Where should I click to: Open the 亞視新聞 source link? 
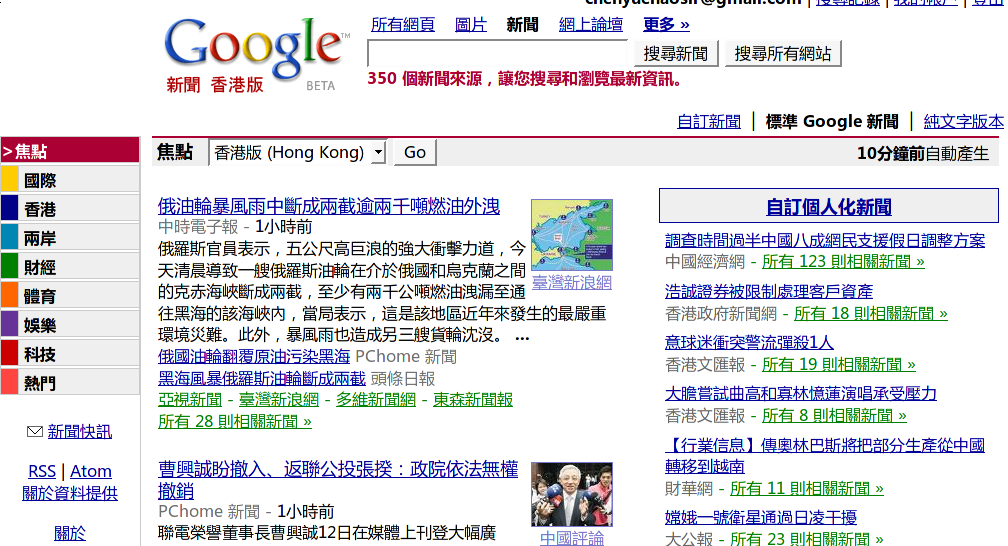[x=190, y=399]
